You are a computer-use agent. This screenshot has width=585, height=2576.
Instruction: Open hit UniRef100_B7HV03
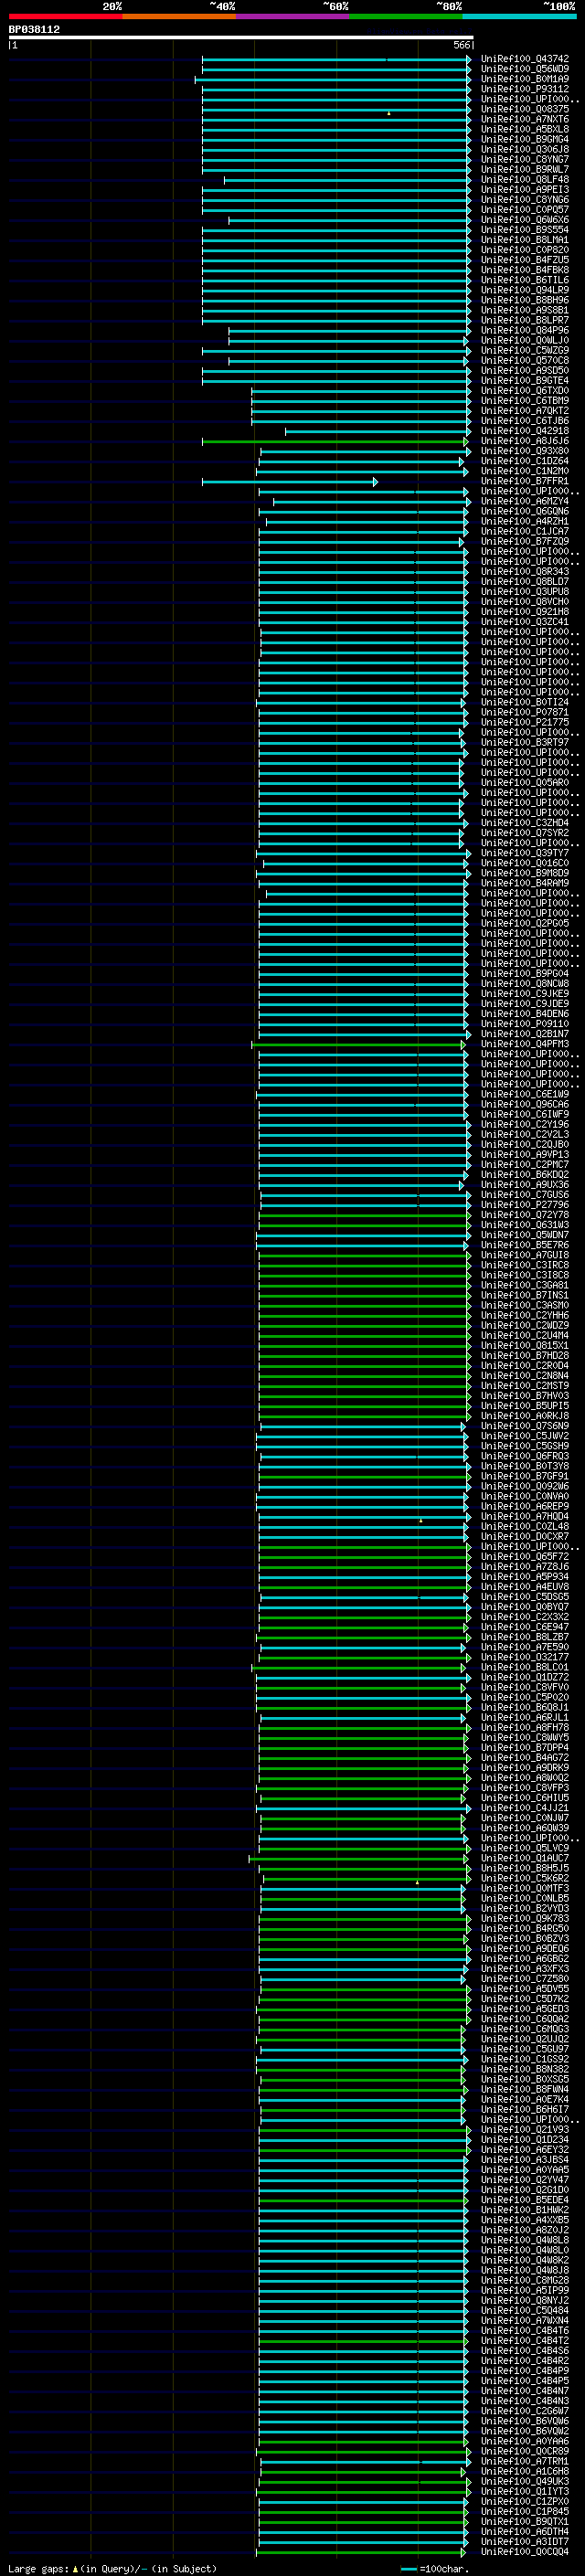click(525, 1396)
